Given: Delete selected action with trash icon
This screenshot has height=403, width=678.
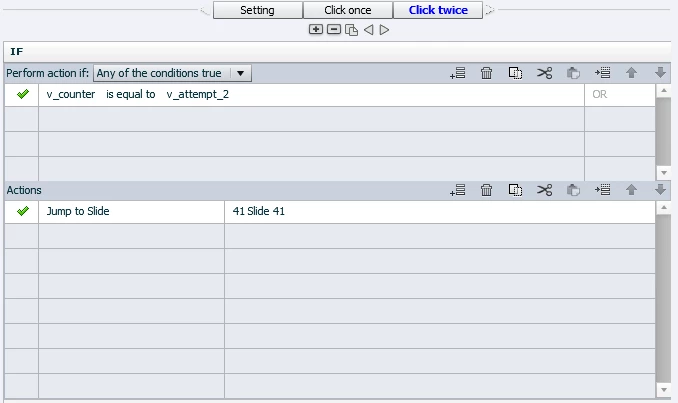Looking at the screenshot, I should click(x=486, y=190).
